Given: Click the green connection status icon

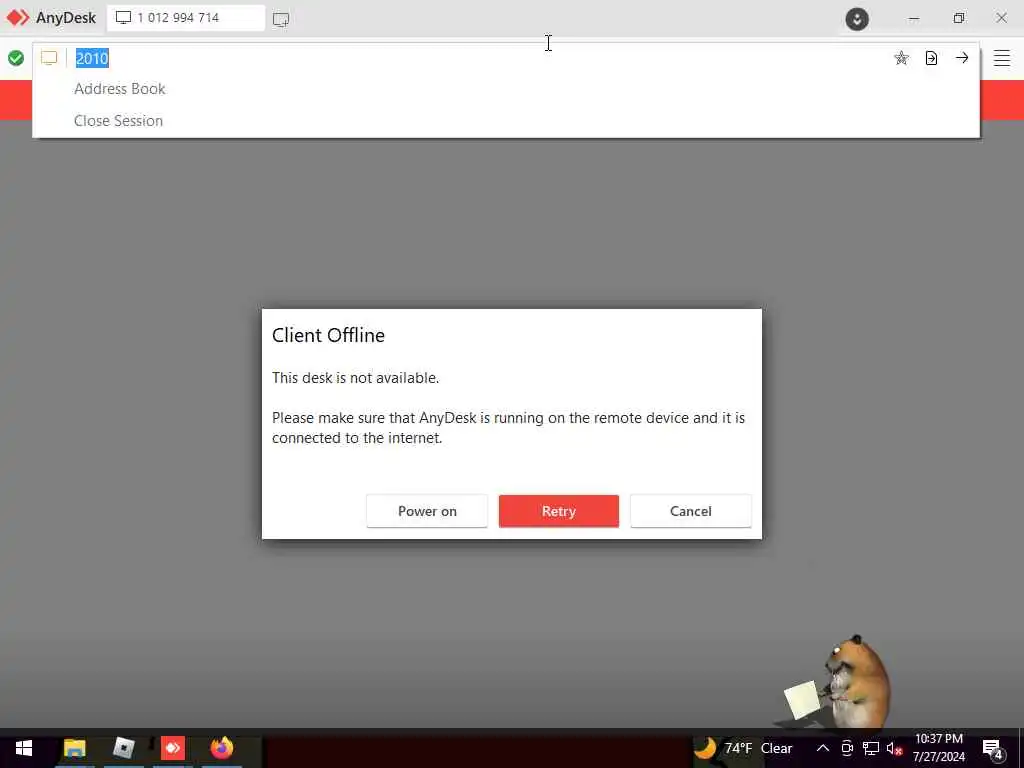Looking at the screenshot, I should pyautogui.click(x=16, y=58).
